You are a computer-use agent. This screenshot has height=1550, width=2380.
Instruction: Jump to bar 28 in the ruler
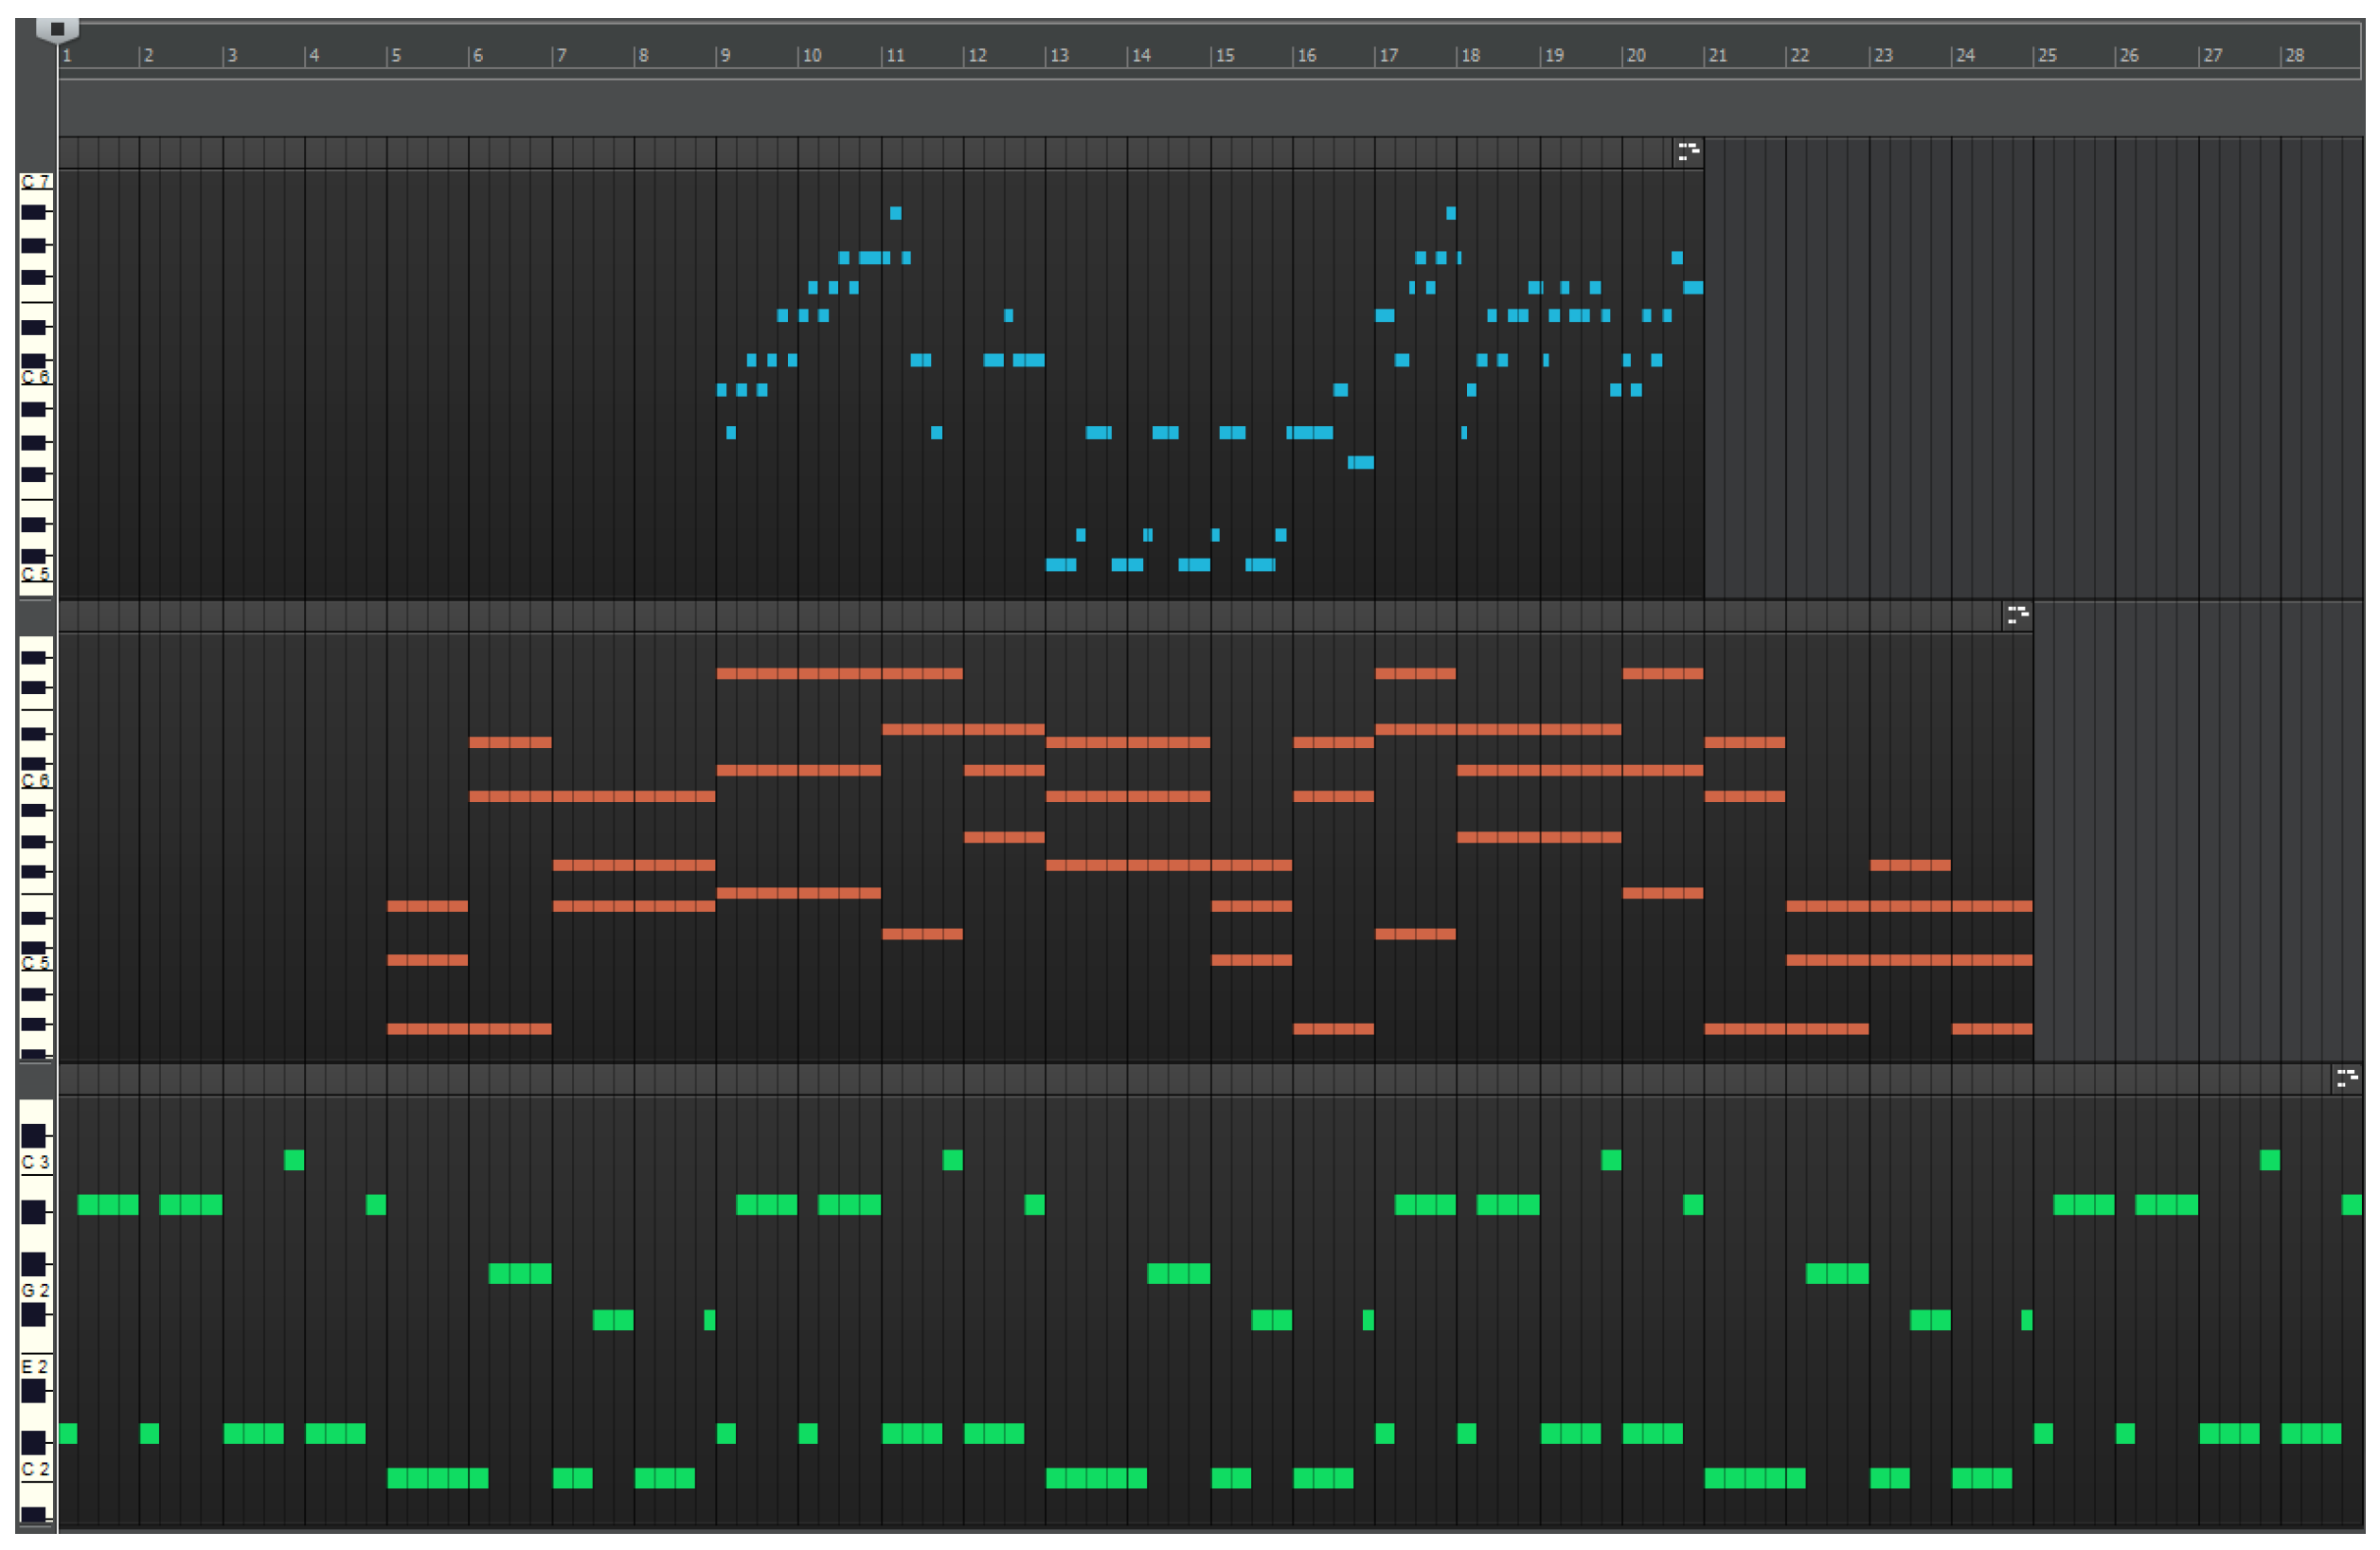point(2295,55)
